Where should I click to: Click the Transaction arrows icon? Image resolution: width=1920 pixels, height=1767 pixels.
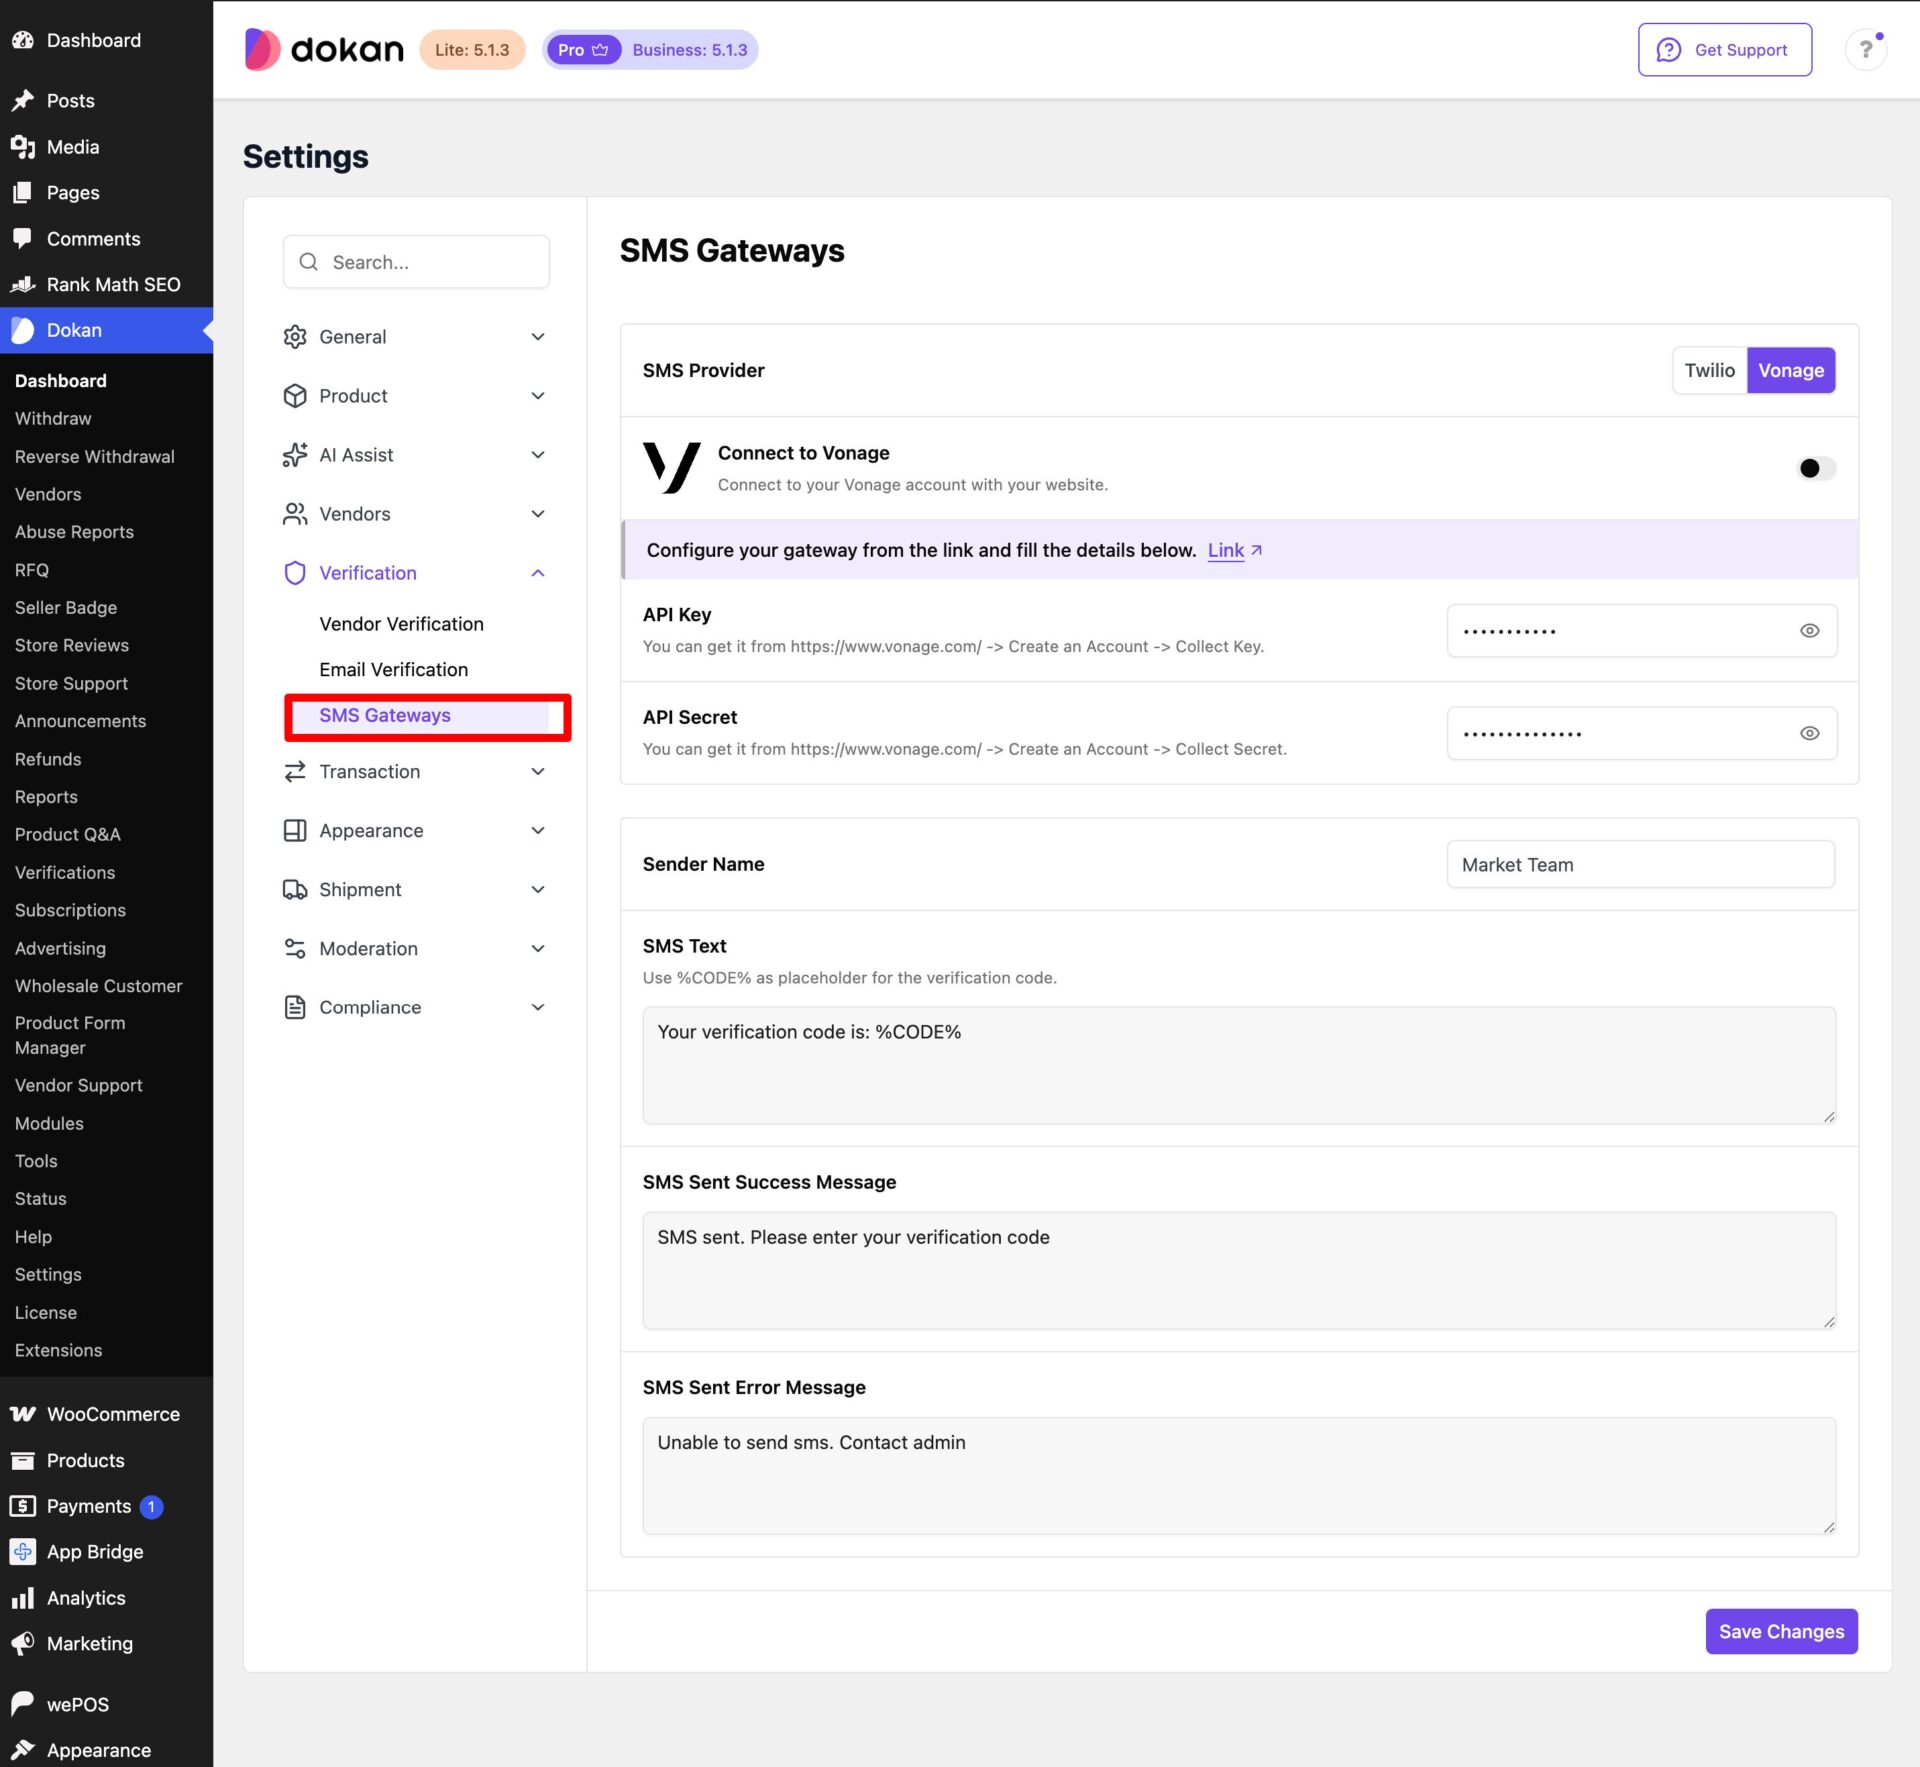coord(295,772)
